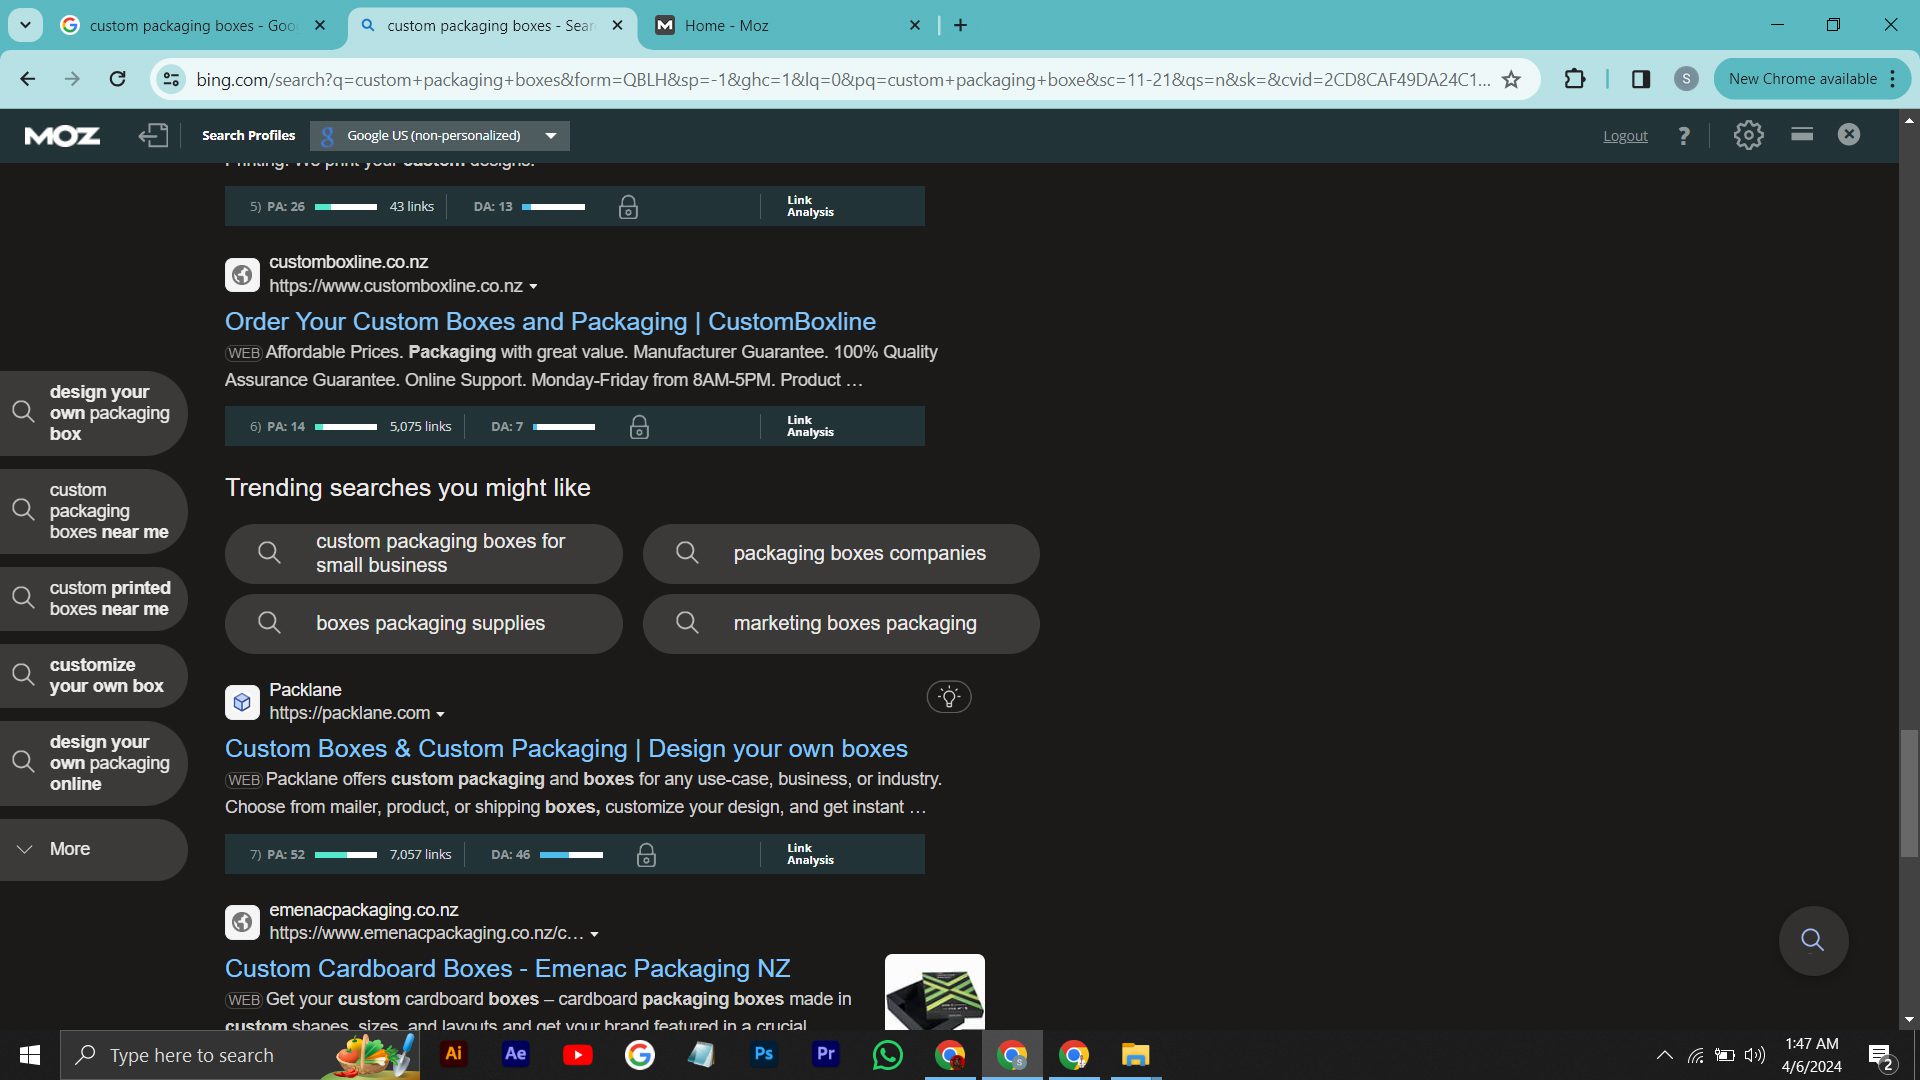The width and height of the screenshot is (1920, 1080).
Task: Switch to the custom packaging boxes Google tab
Action: click(190, 26)
